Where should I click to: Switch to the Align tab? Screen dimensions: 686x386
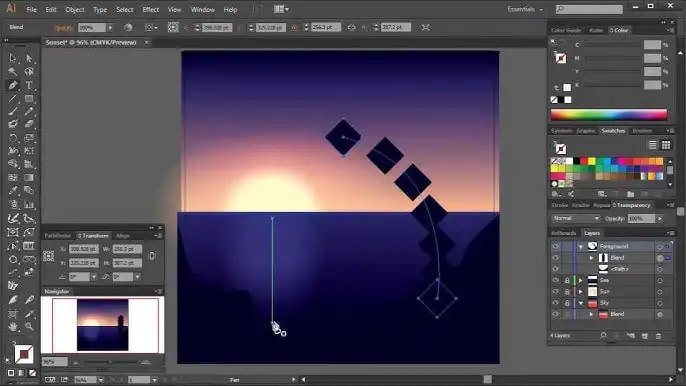pos(122,236)
